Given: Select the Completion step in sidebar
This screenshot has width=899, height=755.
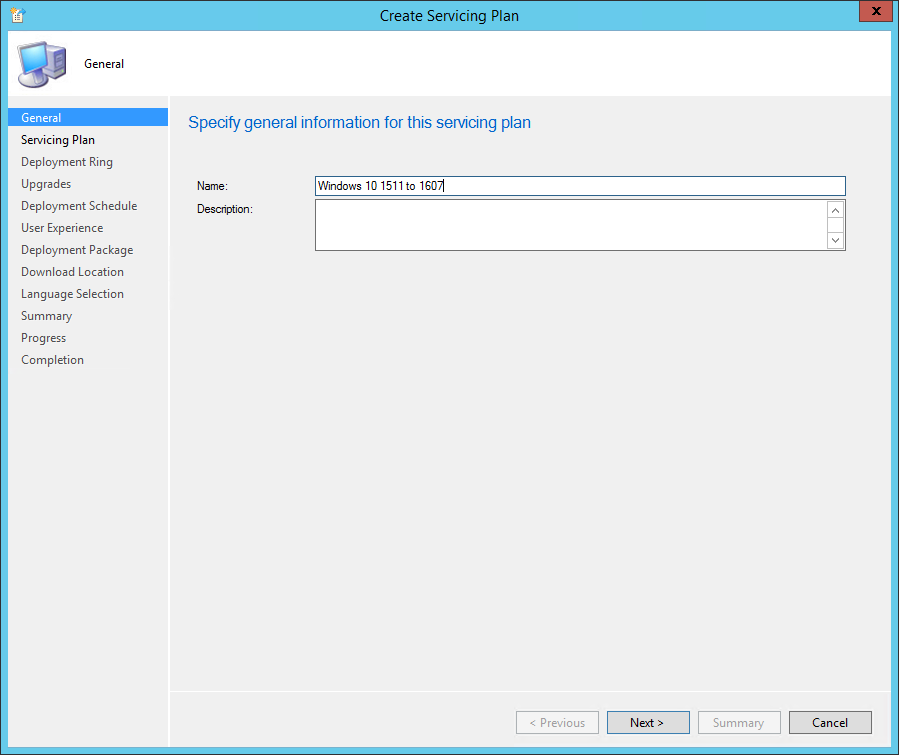Looking at the screenshot, I should (52, 360).
